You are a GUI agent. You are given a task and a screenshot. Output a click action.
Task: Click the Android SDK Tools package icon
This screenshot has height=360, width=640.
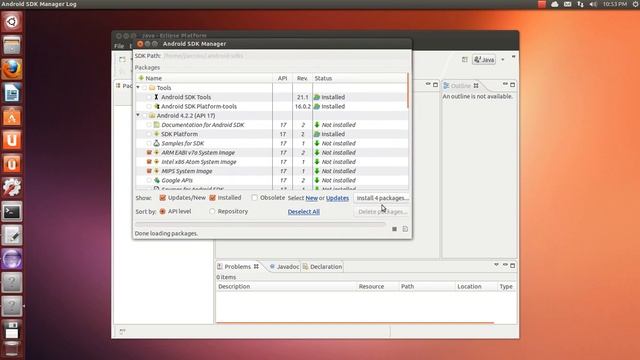[x=156, y=97]
